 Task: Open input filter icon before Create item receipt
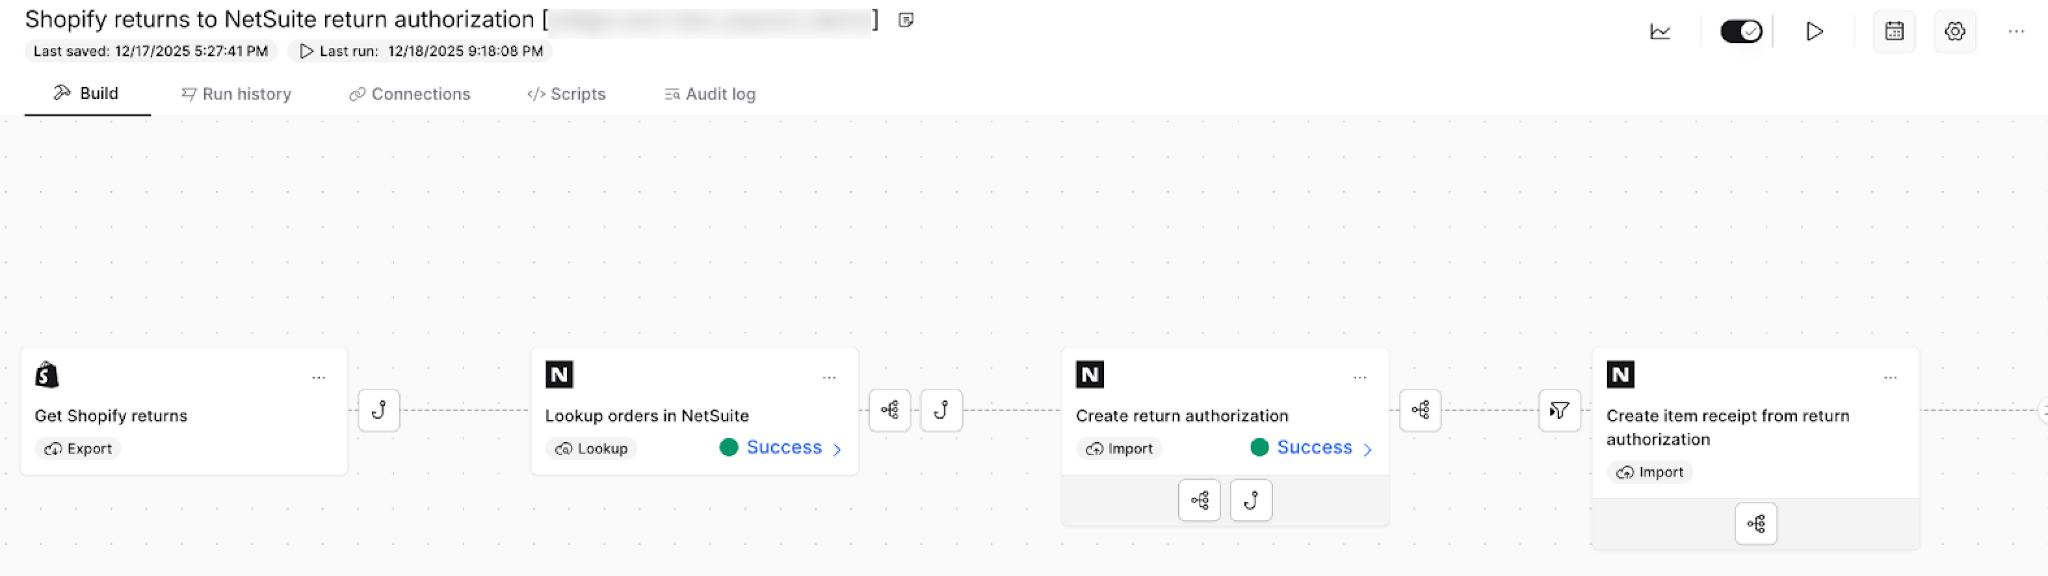(1559, 410)
